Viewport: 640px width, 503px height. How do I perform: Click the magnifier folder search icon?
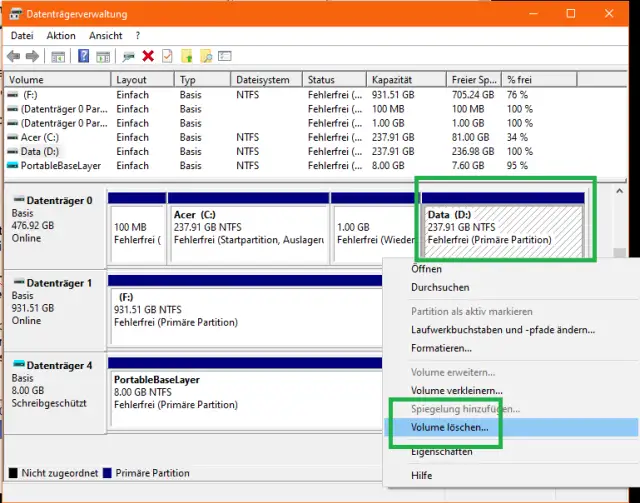coord(207,56)
